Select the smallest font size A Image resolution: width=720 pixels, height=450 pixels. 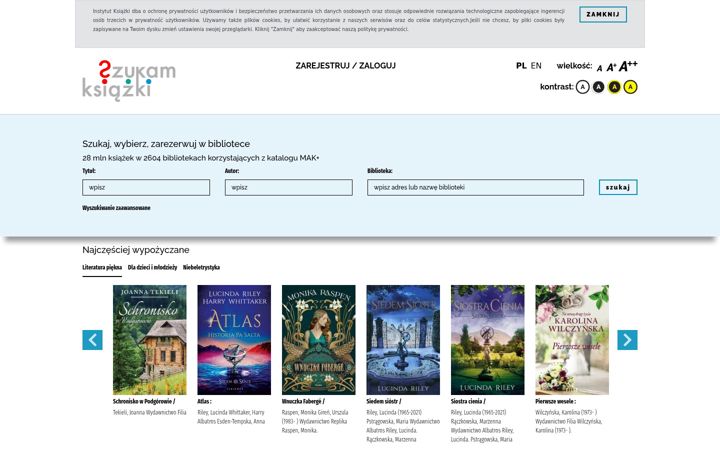[x=599, y=68]
